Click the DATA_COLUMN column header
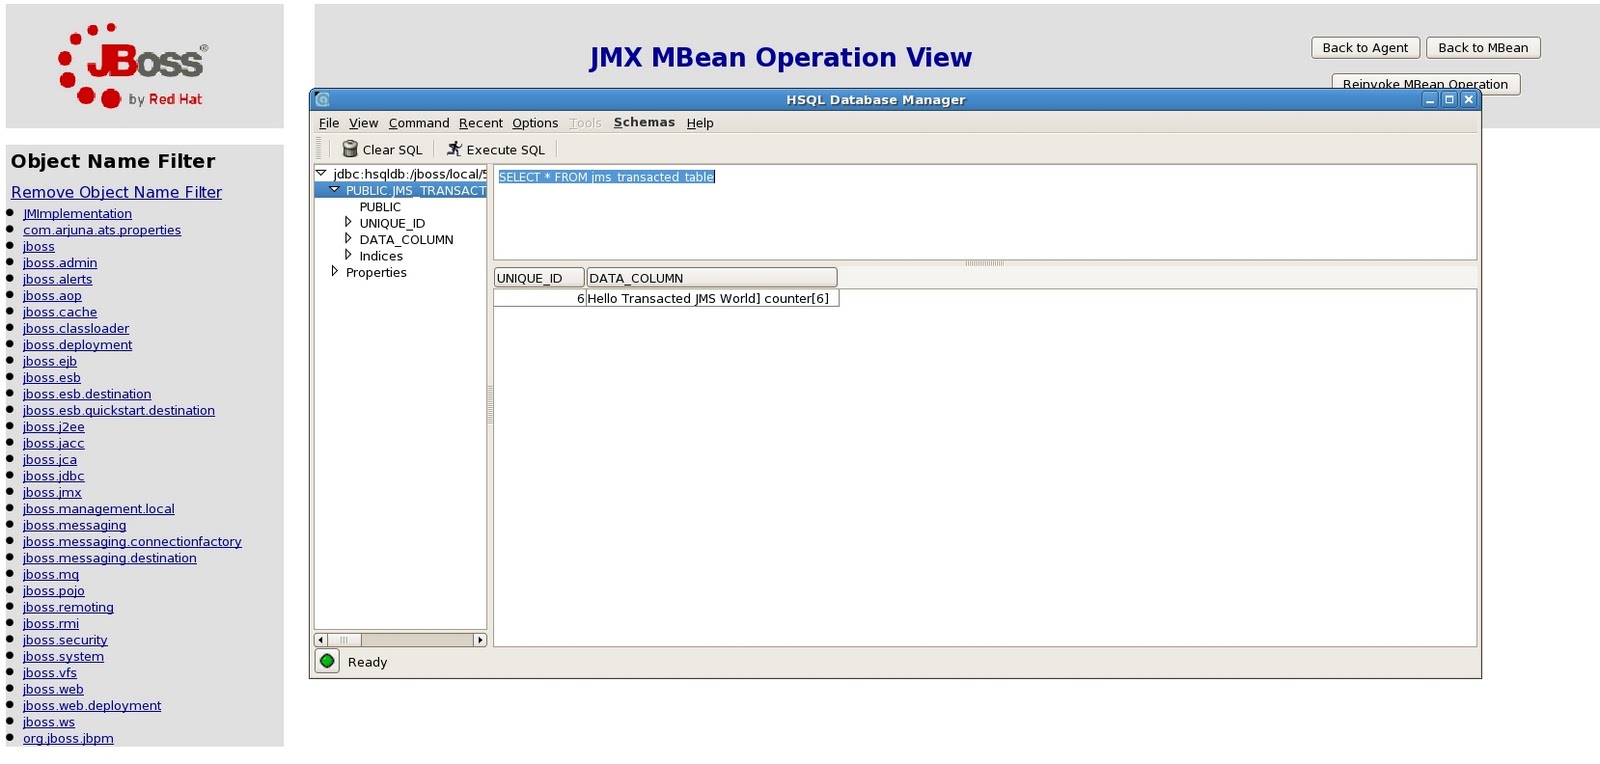1600x764 pixels. (x=711, y=278)
